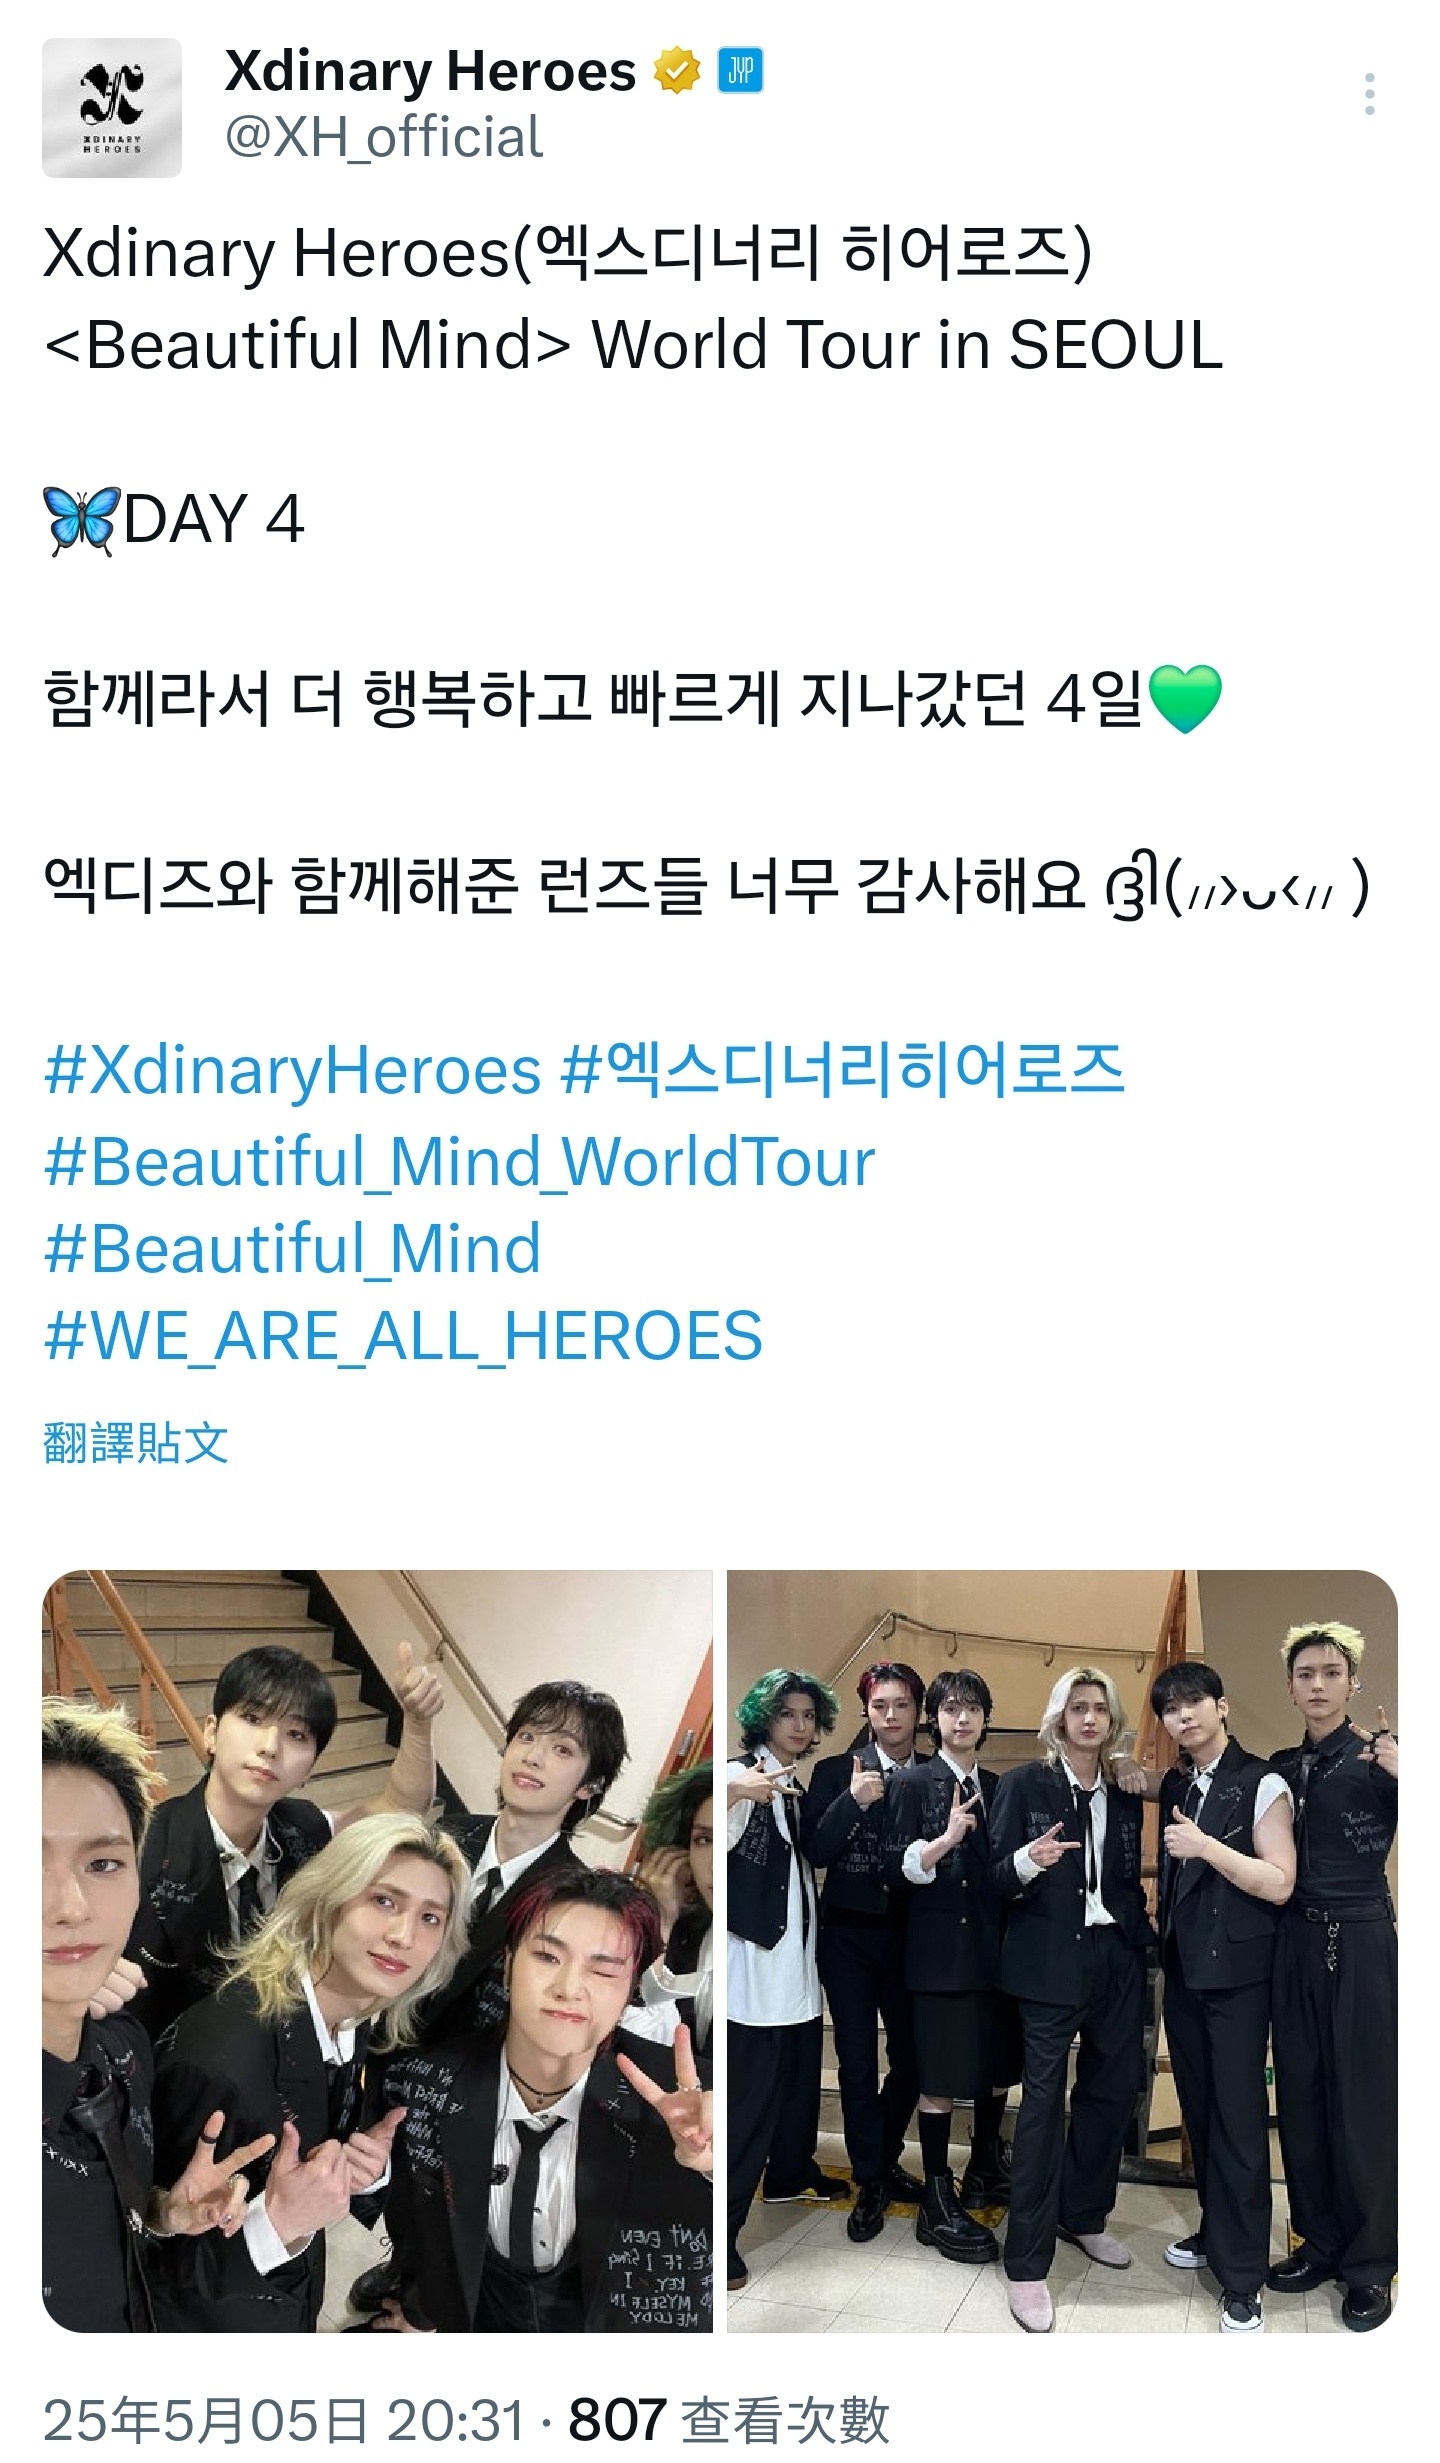Open the #WE_ARE_ALL_HEROES hashtag

[403, 1336]
